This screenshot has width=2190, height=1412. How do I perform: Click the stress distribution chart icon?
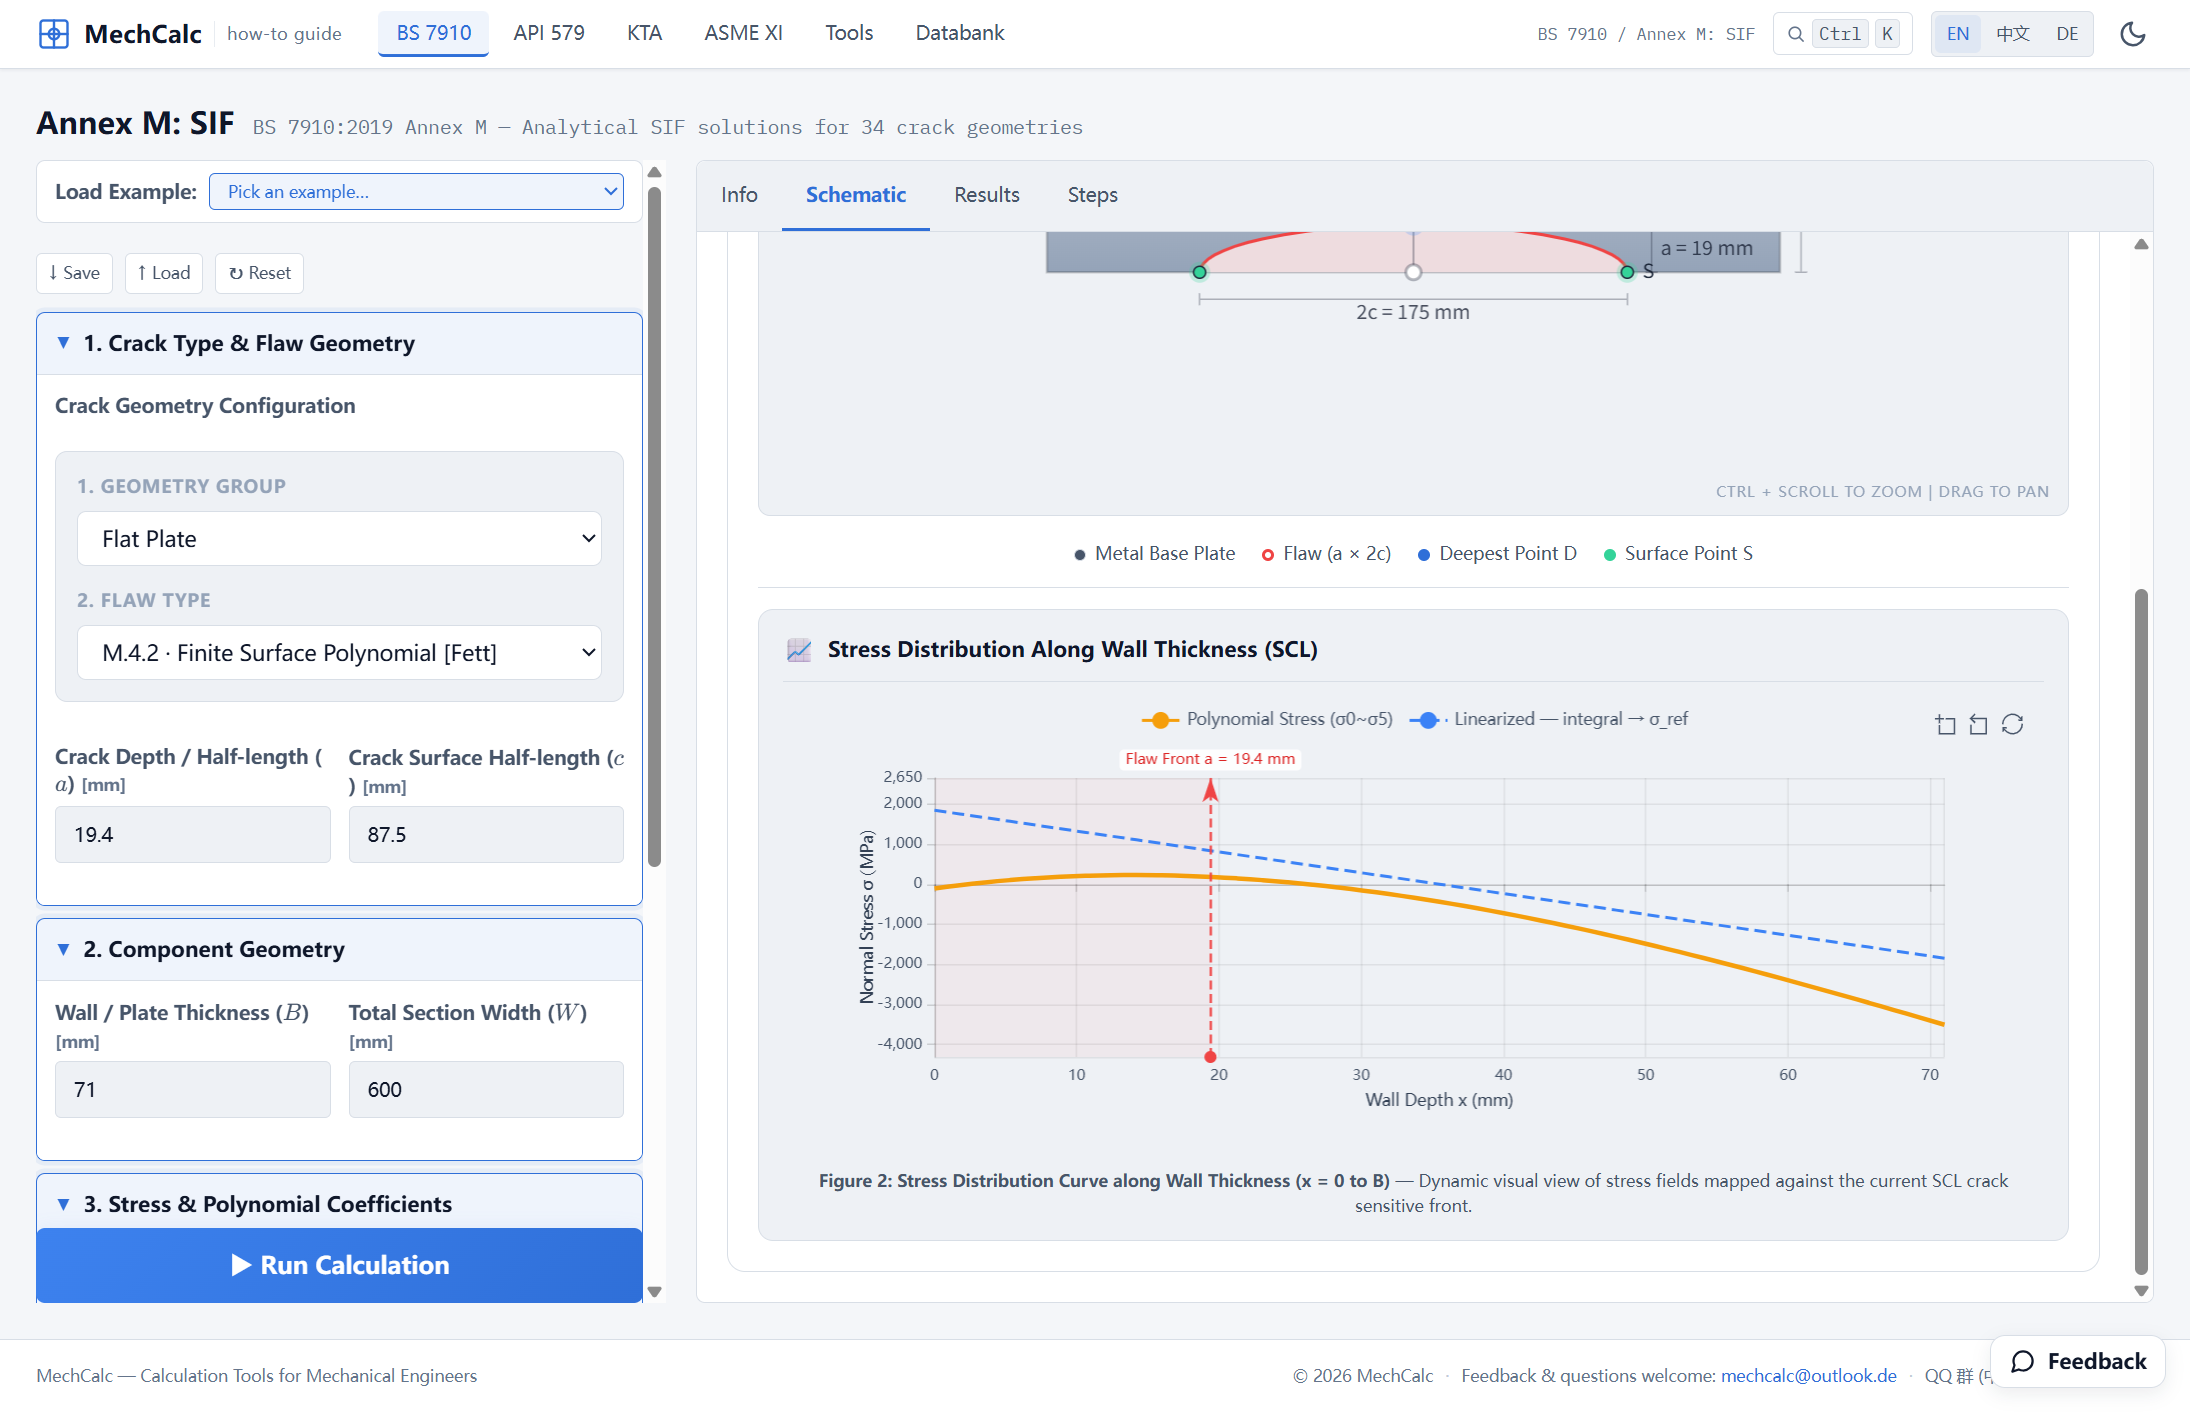799,650
